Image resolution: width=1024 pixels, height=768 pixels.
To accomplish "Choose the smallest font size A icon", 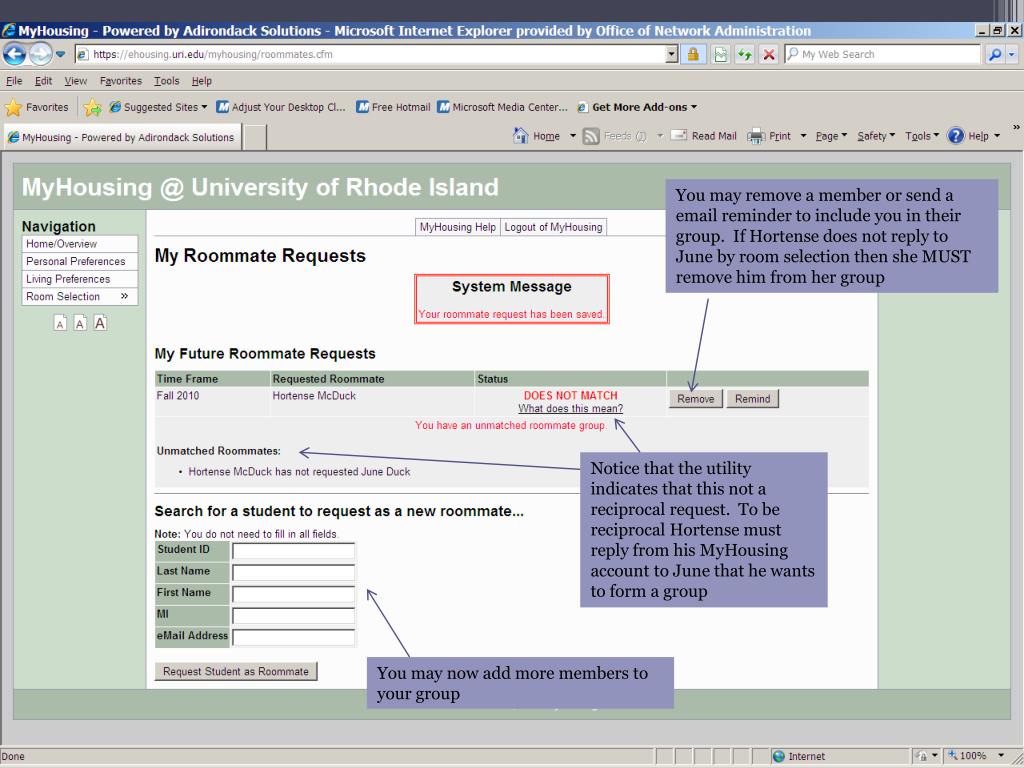I will pos(60,324).
